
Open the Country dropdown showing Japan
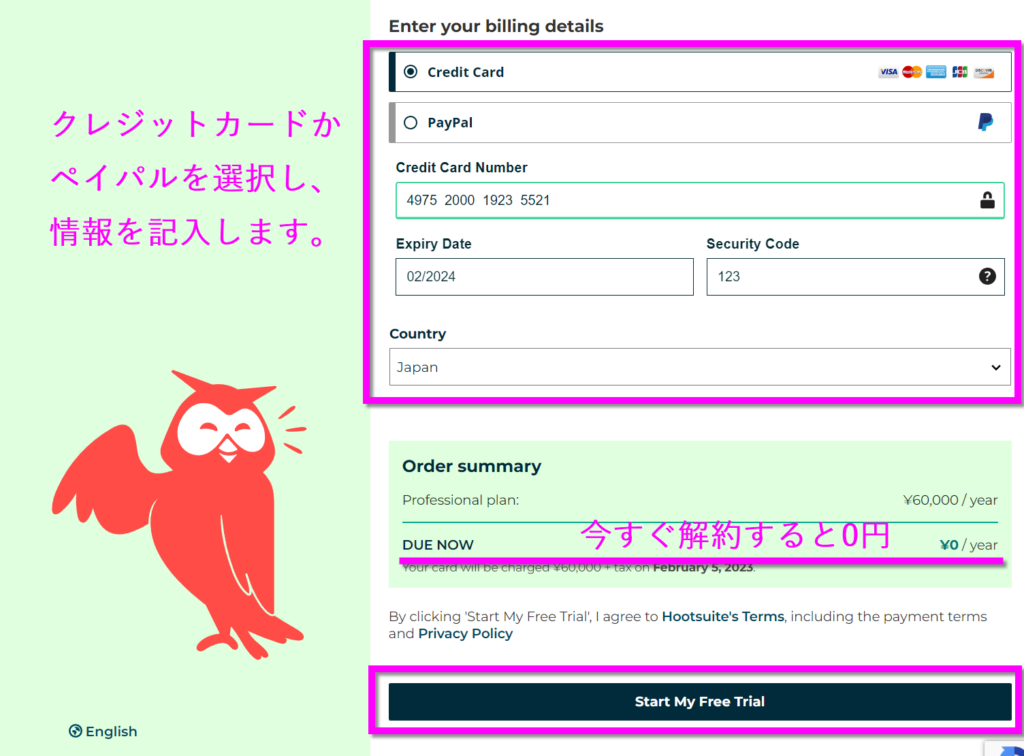[x=699, y=367]
